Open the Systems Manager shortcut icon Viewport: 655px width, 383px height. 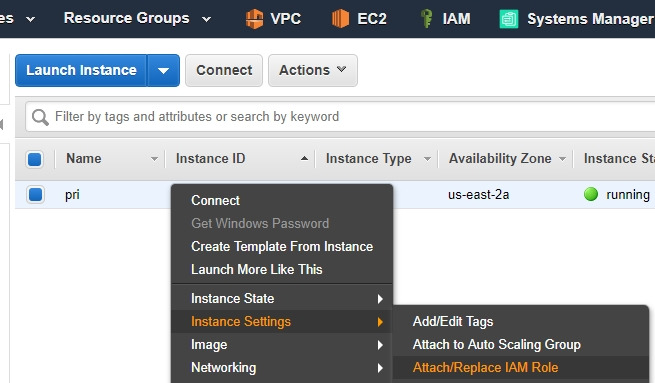point(509,19)
